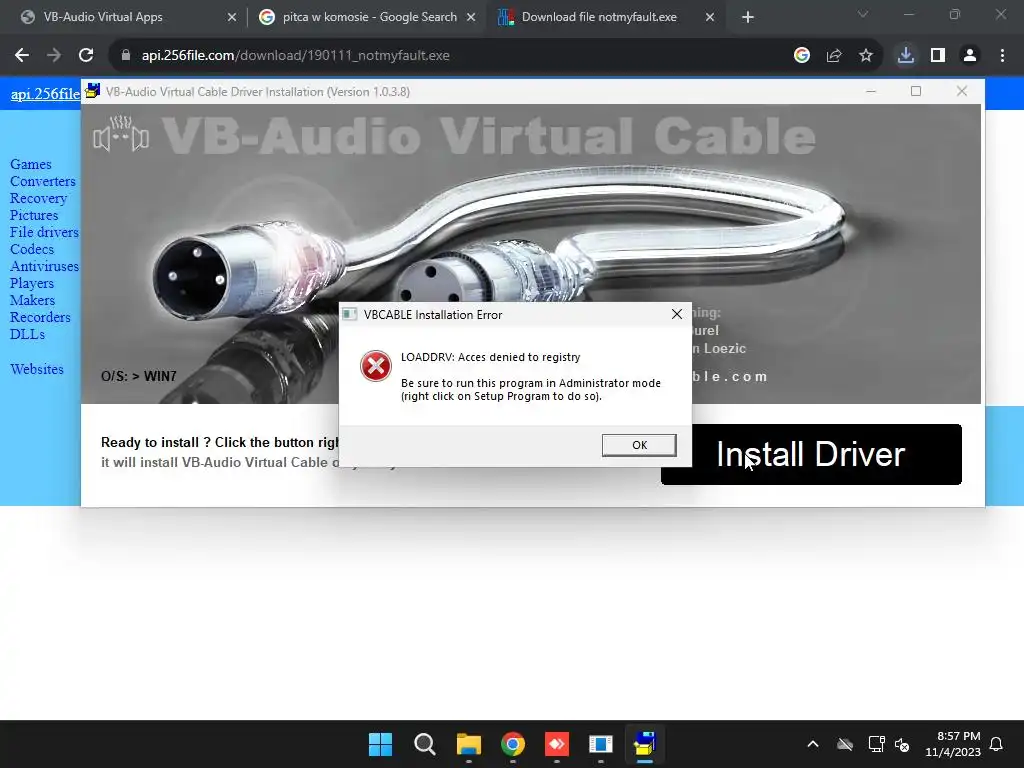This screenshot has width=1024, height=768.
Task: Open the notifications bell
Action: click(x=997, y=744)
